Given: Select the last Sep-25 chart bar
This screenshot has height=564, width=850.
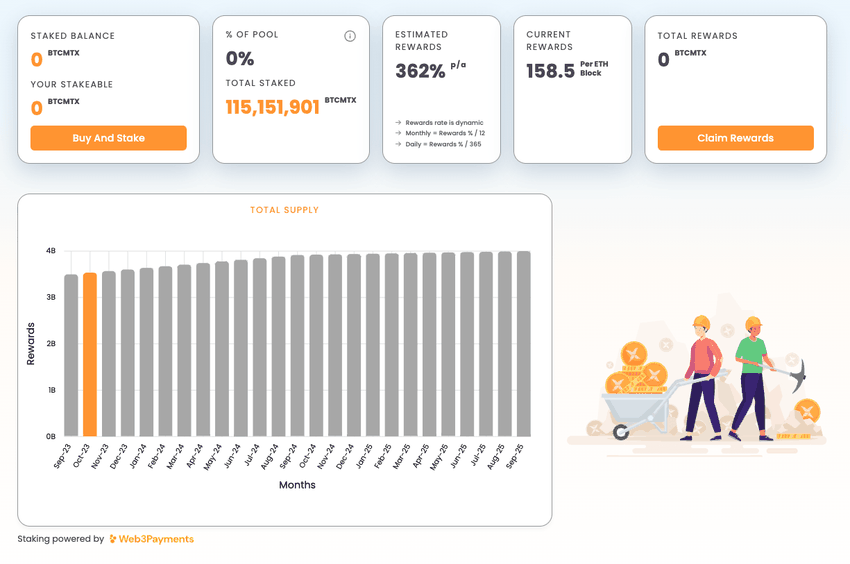Looking at the screenshot, I should (x=524, y=344).
